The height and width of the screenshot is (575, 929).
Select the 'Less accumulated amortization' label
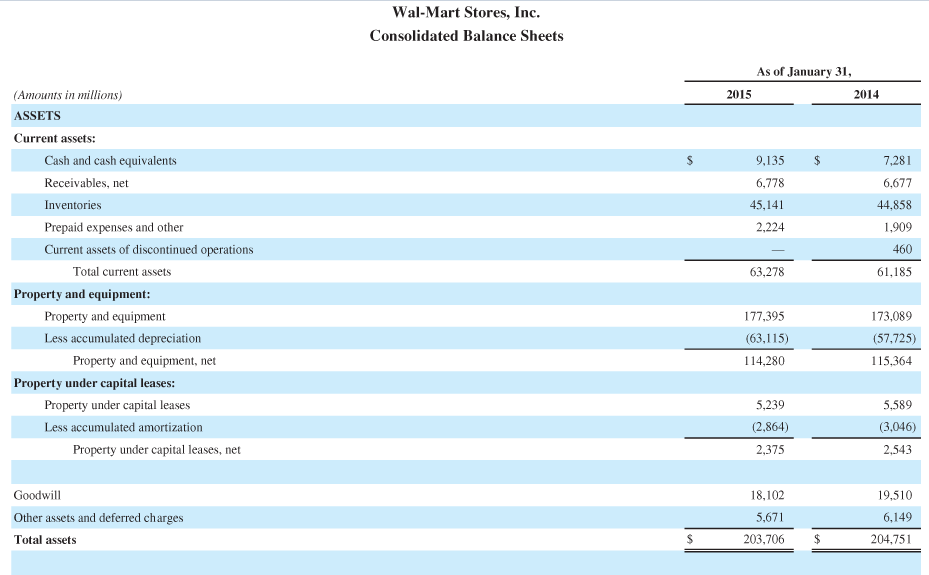click(123, 428)
